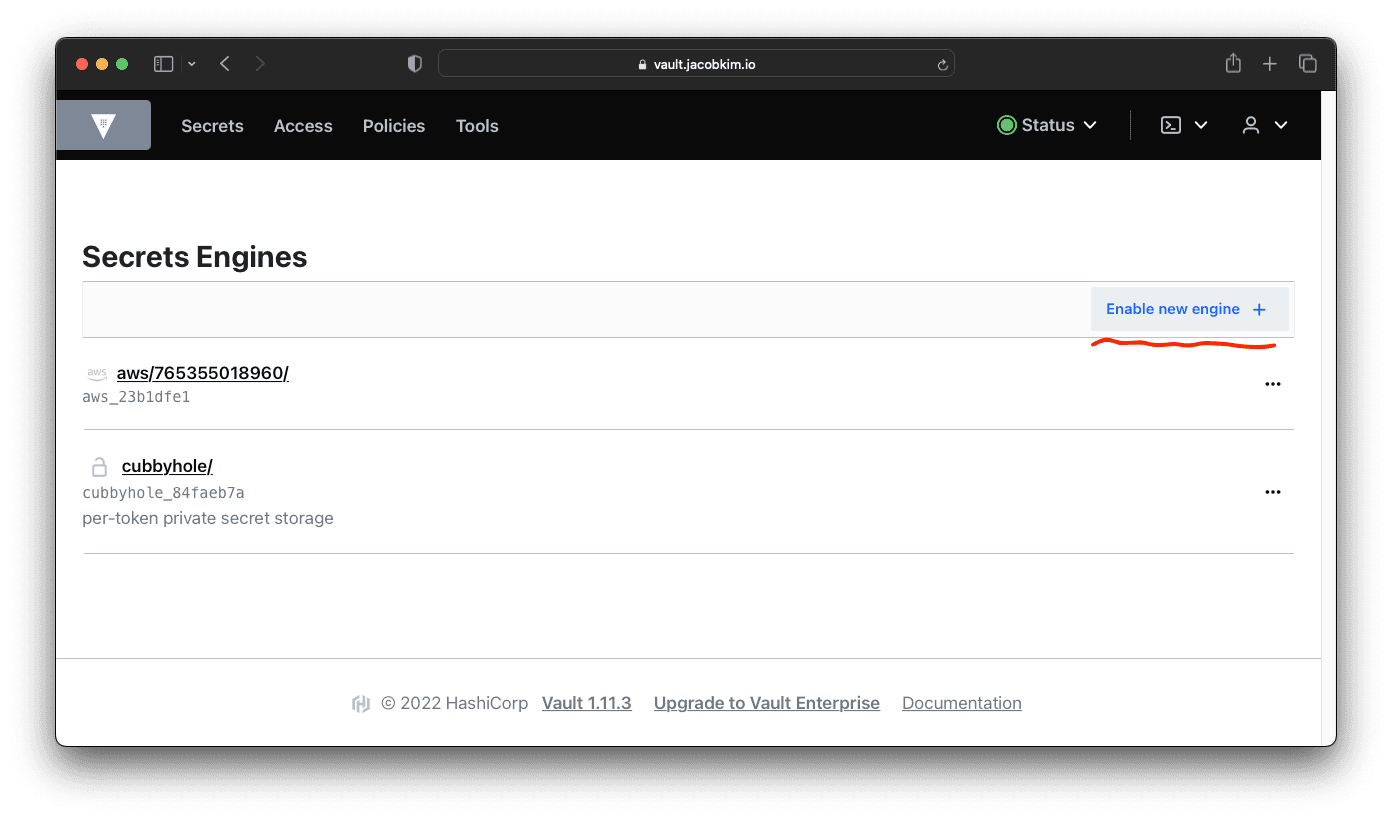
Task: Reload the page with refresh icon
Action: coord(941,65)
